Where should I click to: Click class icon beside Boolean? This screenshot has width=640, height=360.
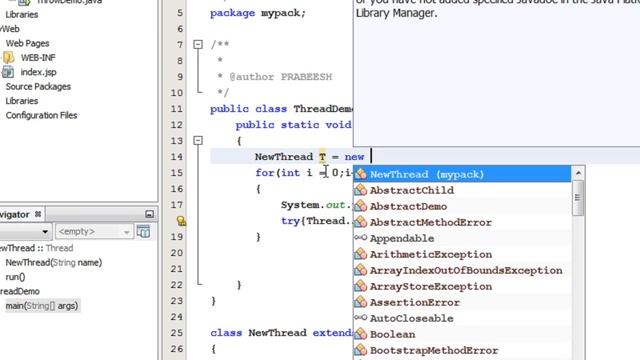[361, 334]
